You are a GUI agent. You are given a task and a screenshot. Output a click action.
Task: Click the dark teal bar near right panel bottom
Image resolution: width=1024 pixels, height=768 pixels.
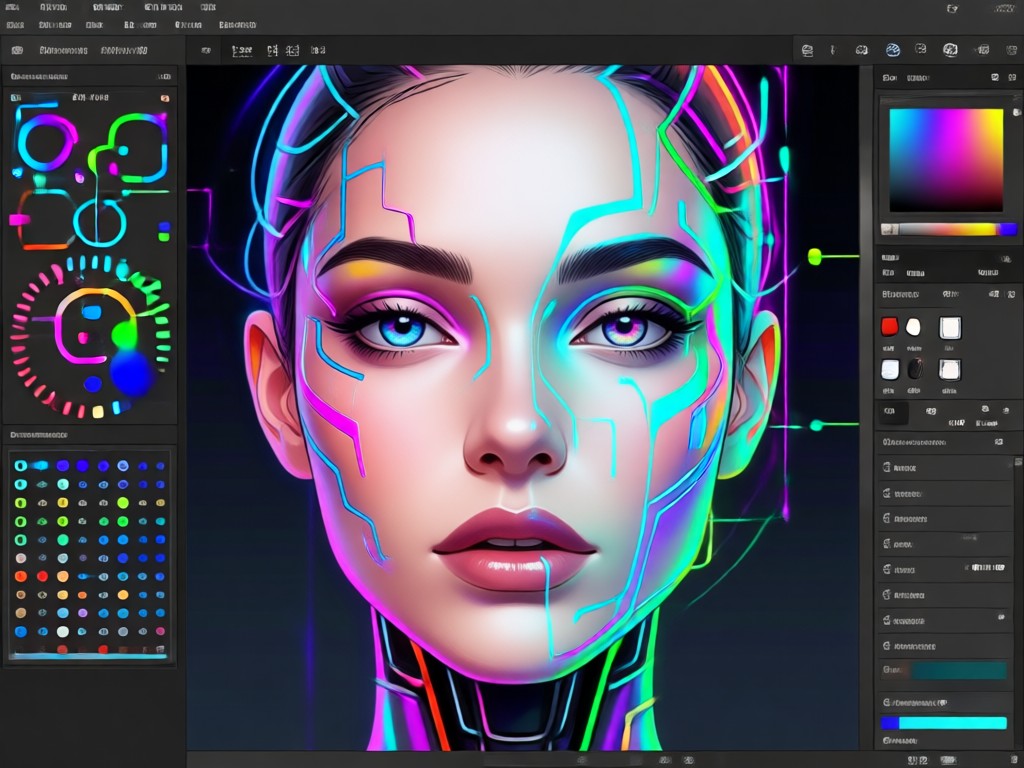(959, 670)
